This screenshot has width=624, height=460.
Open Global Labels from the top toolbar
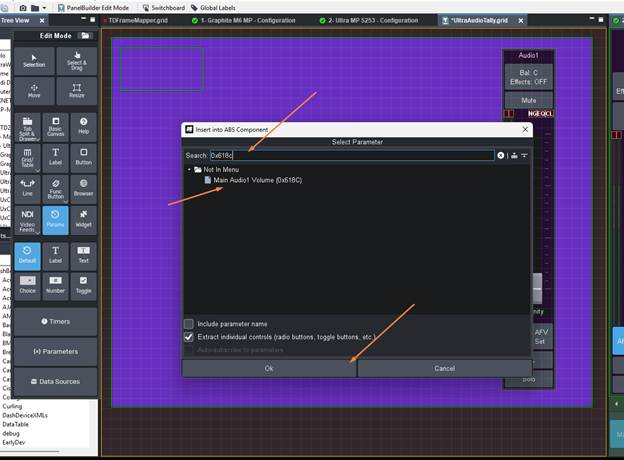(x=213, y=8)
